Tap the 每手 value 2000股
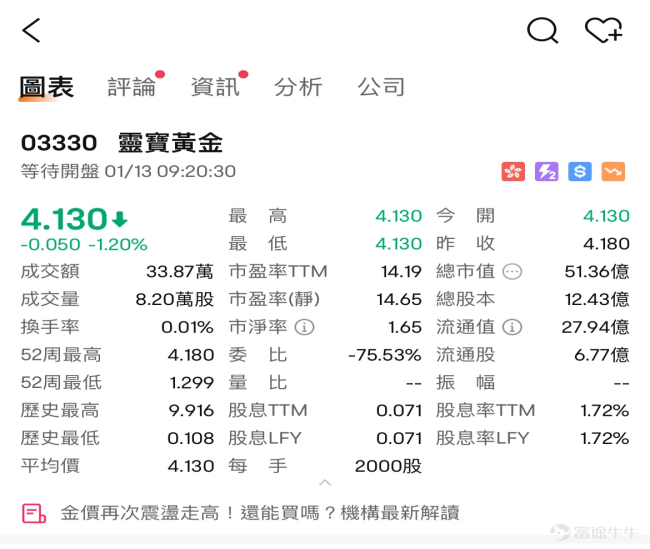650x549 pixels. tap(388, 466)
